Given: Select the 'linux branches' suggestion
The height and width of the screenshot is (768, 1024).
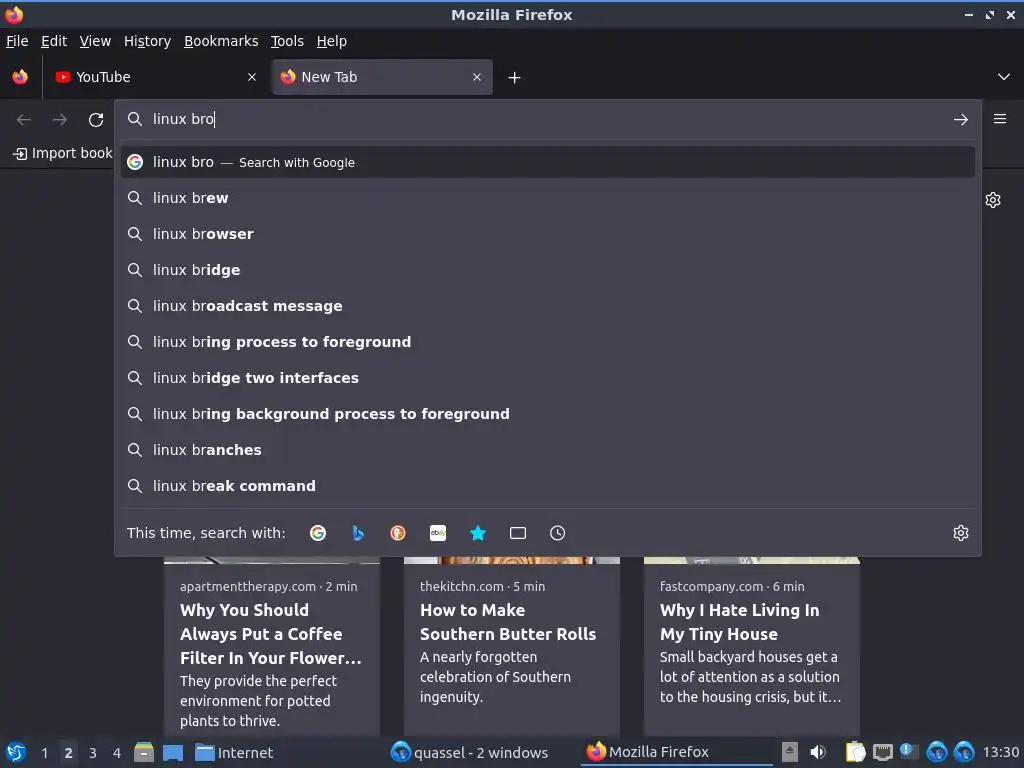Looking at the screenshot, I should point(548,449).
